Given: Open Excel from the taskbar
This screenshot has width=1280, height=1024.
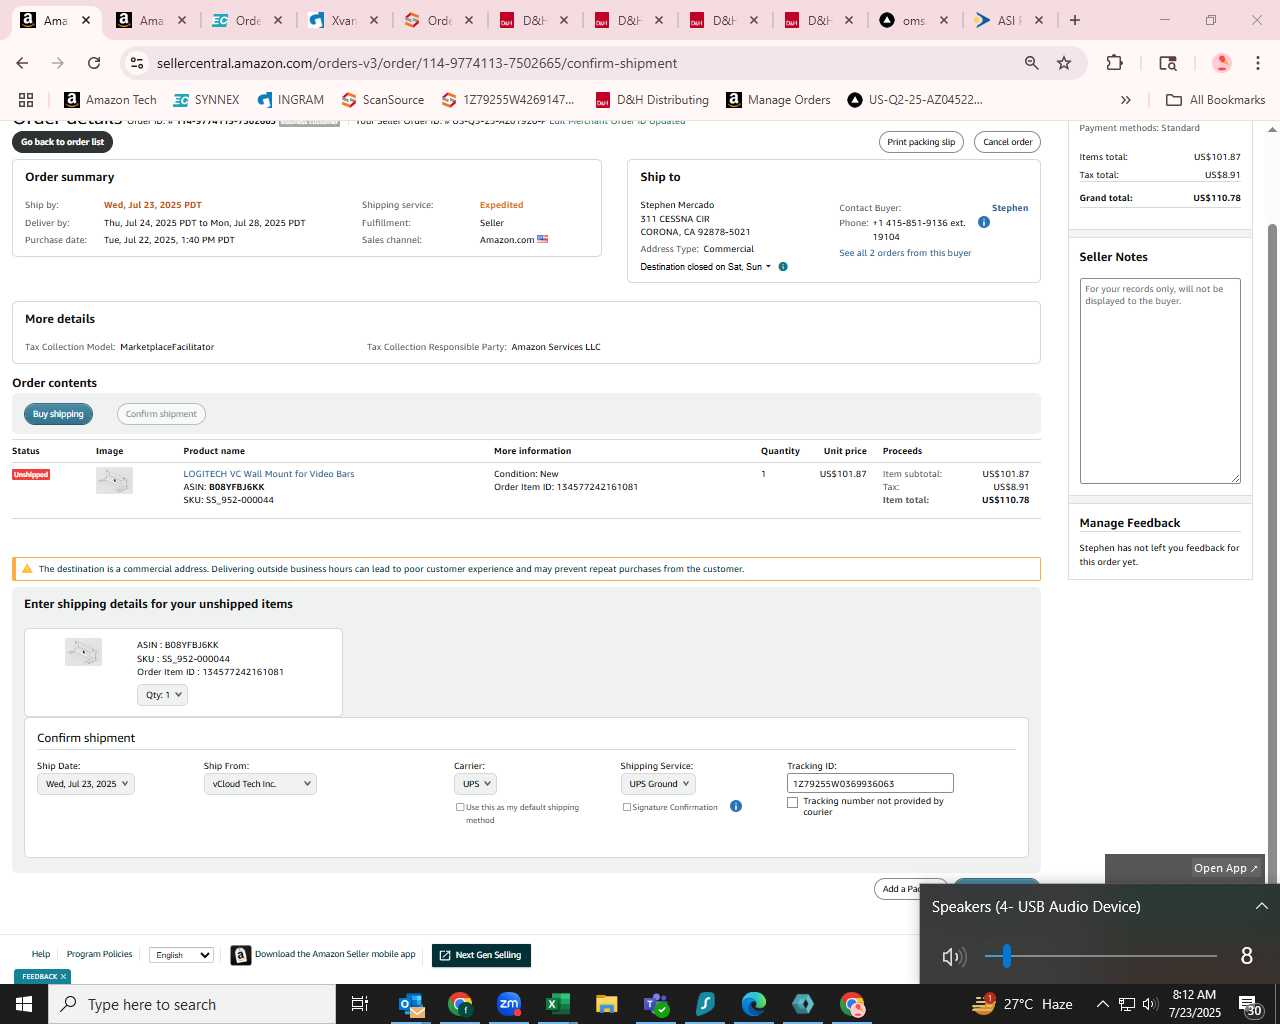Looking at the screenshot, I should point(558,1004).
